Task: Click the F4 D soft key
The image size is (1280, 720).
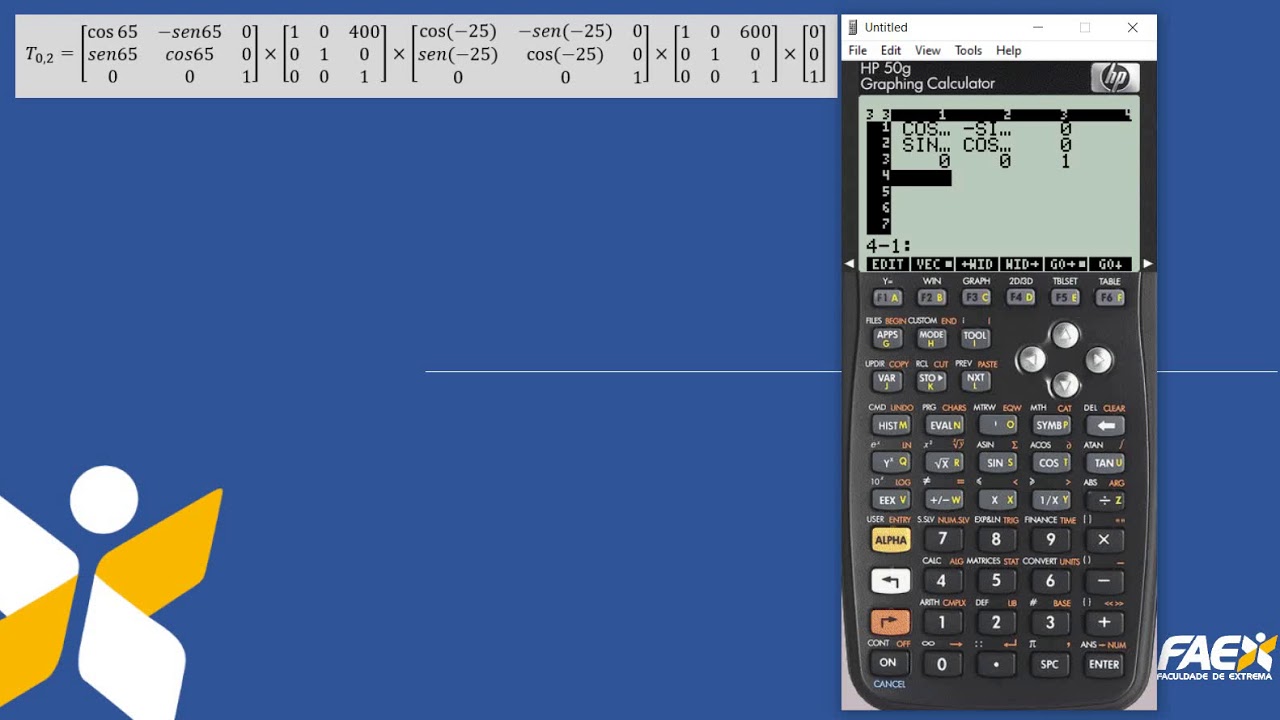Action: tap(1020, 298)
